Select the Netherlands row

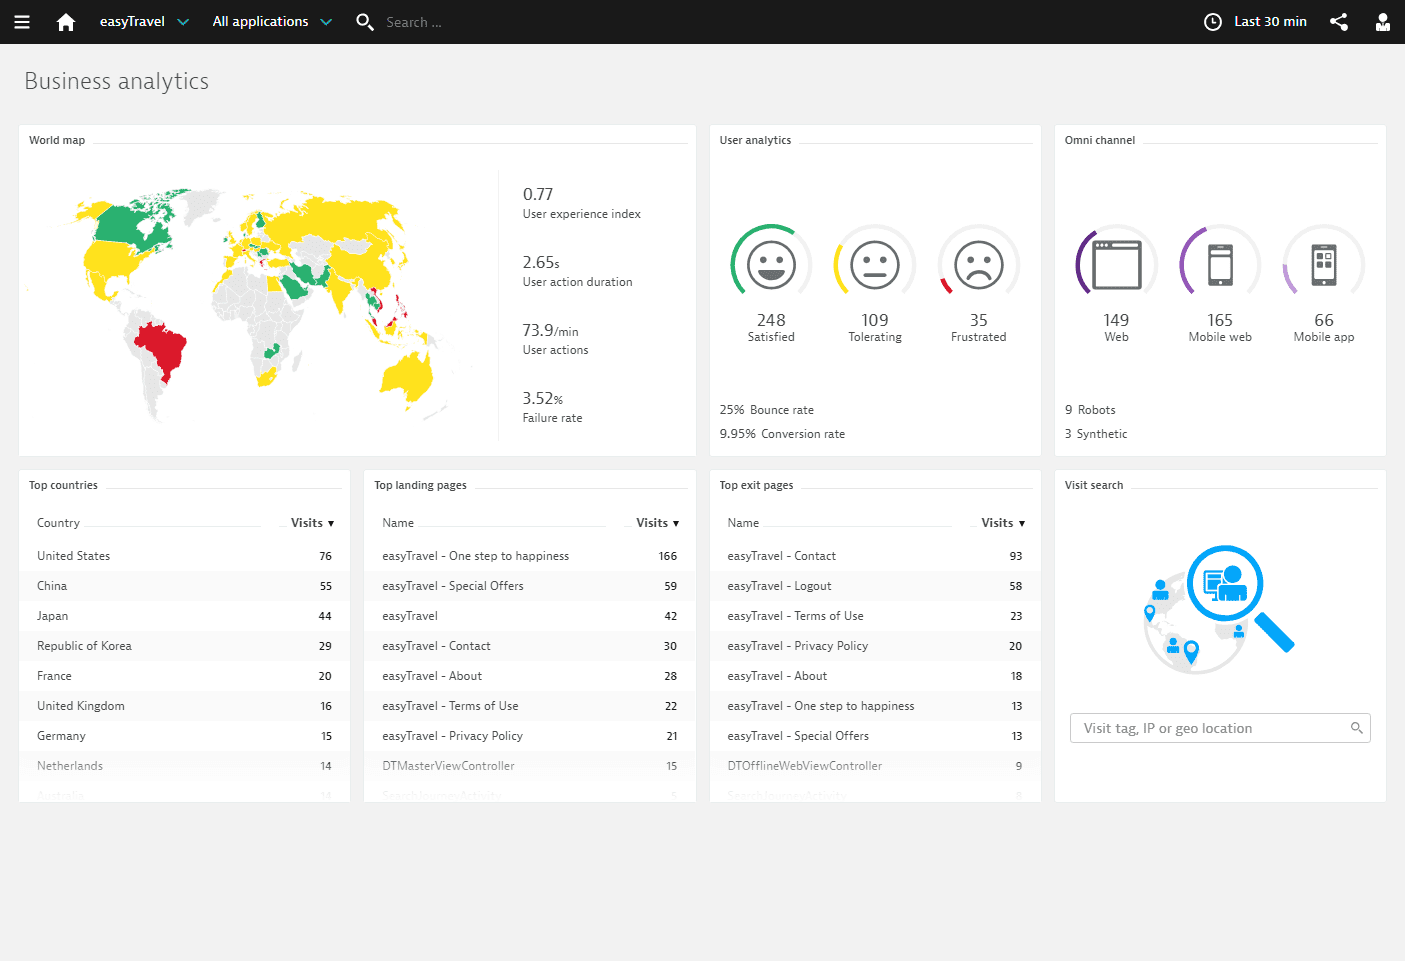tap(185, 766)
